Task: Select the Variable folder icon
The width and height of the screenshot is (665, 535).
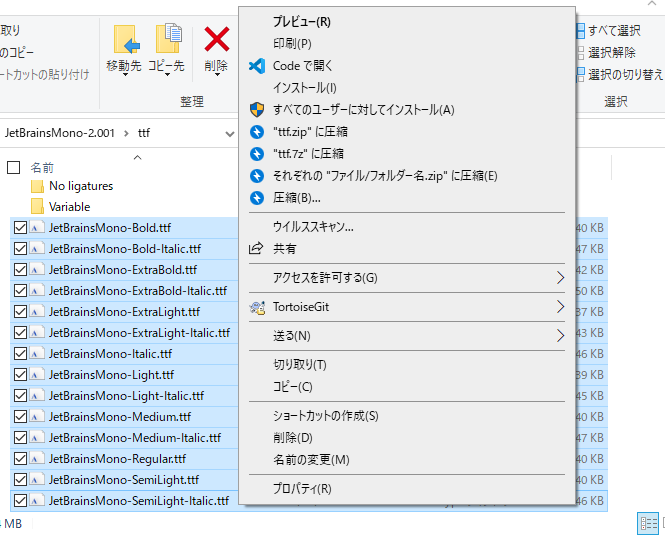Action: 37,207
